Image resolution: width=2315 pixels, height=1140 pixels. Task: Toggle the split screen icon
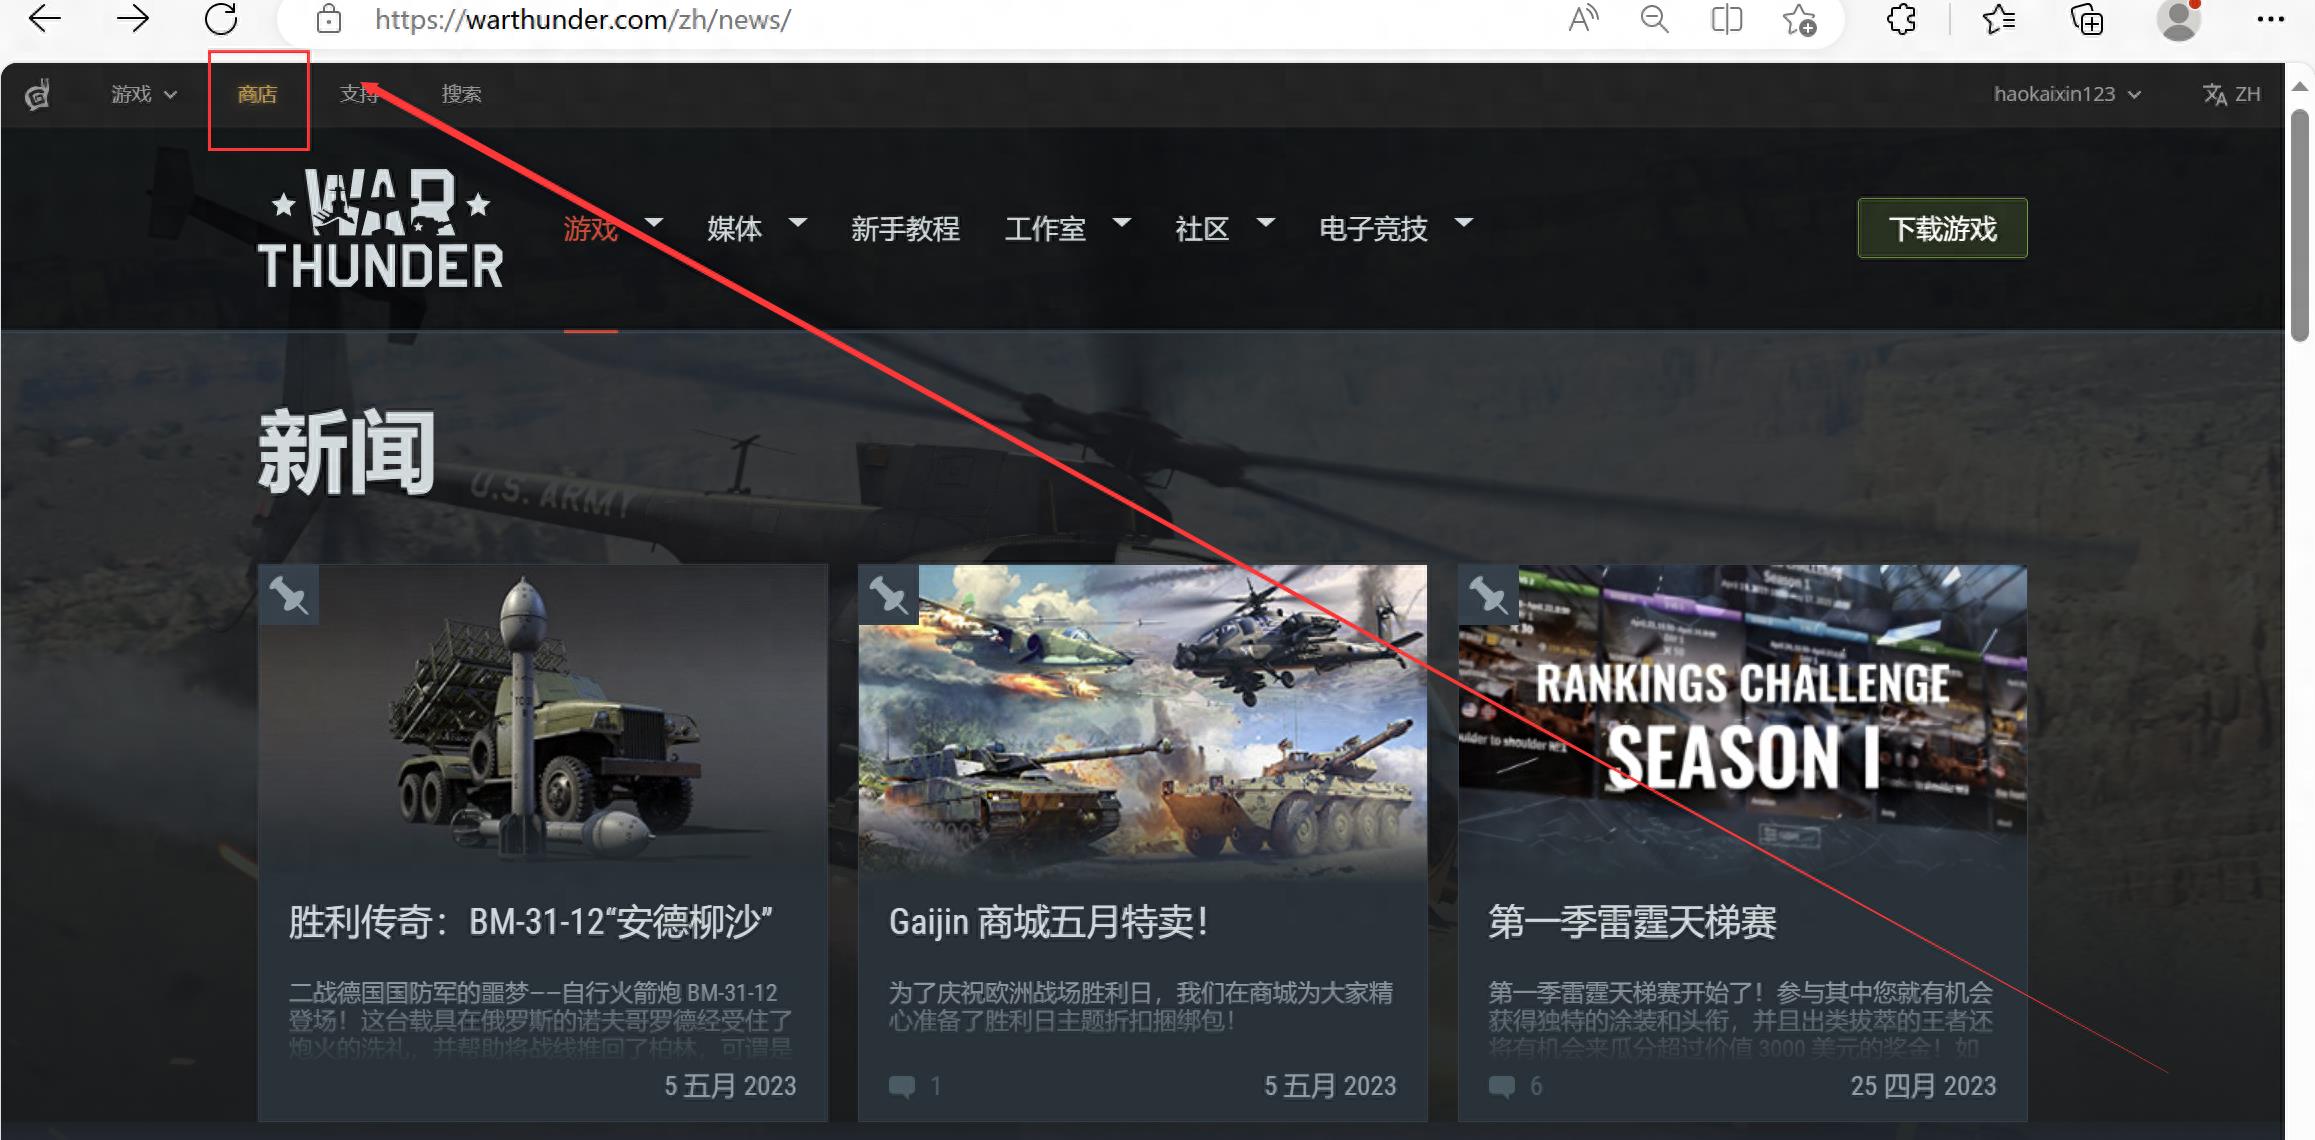(x=1727, y=18)
